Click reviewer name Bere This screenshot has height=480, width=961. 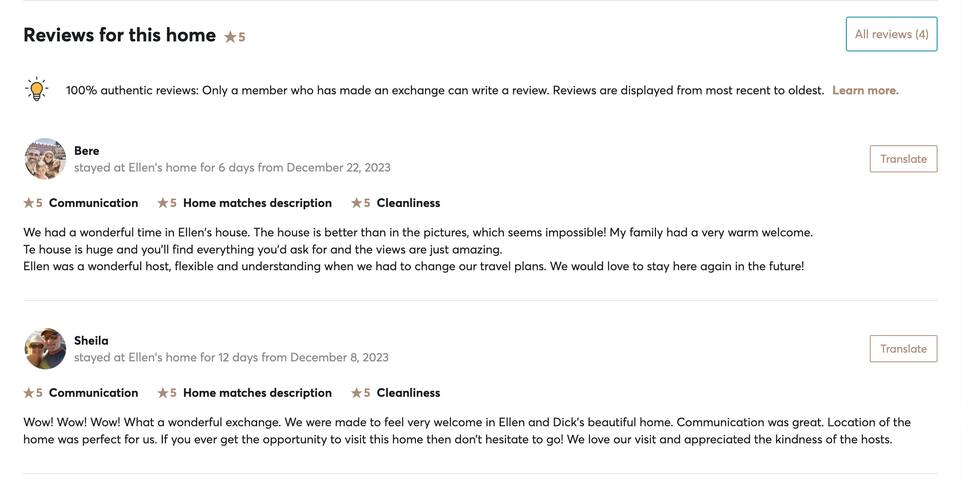coord(87,151)
